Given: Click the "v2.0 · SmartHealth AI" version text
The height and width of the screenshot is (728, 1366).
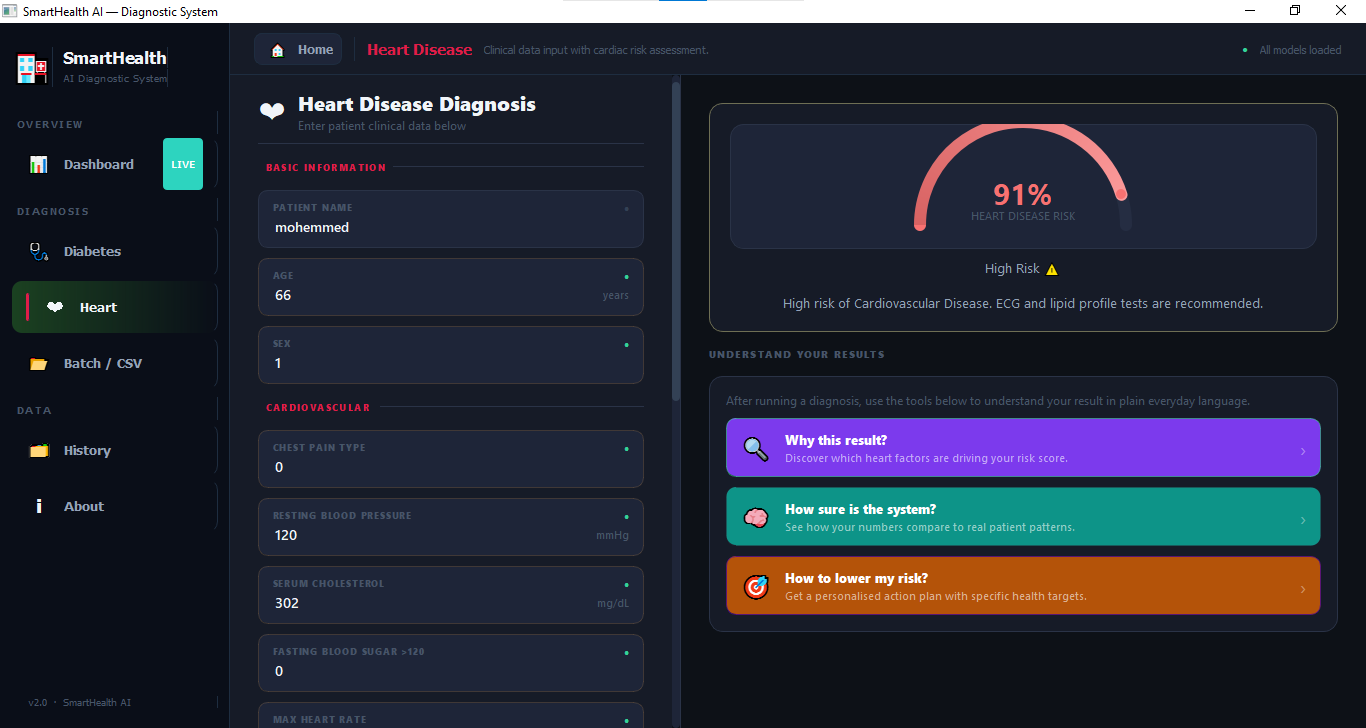Looking at the screenshot, I should (79, 703).
